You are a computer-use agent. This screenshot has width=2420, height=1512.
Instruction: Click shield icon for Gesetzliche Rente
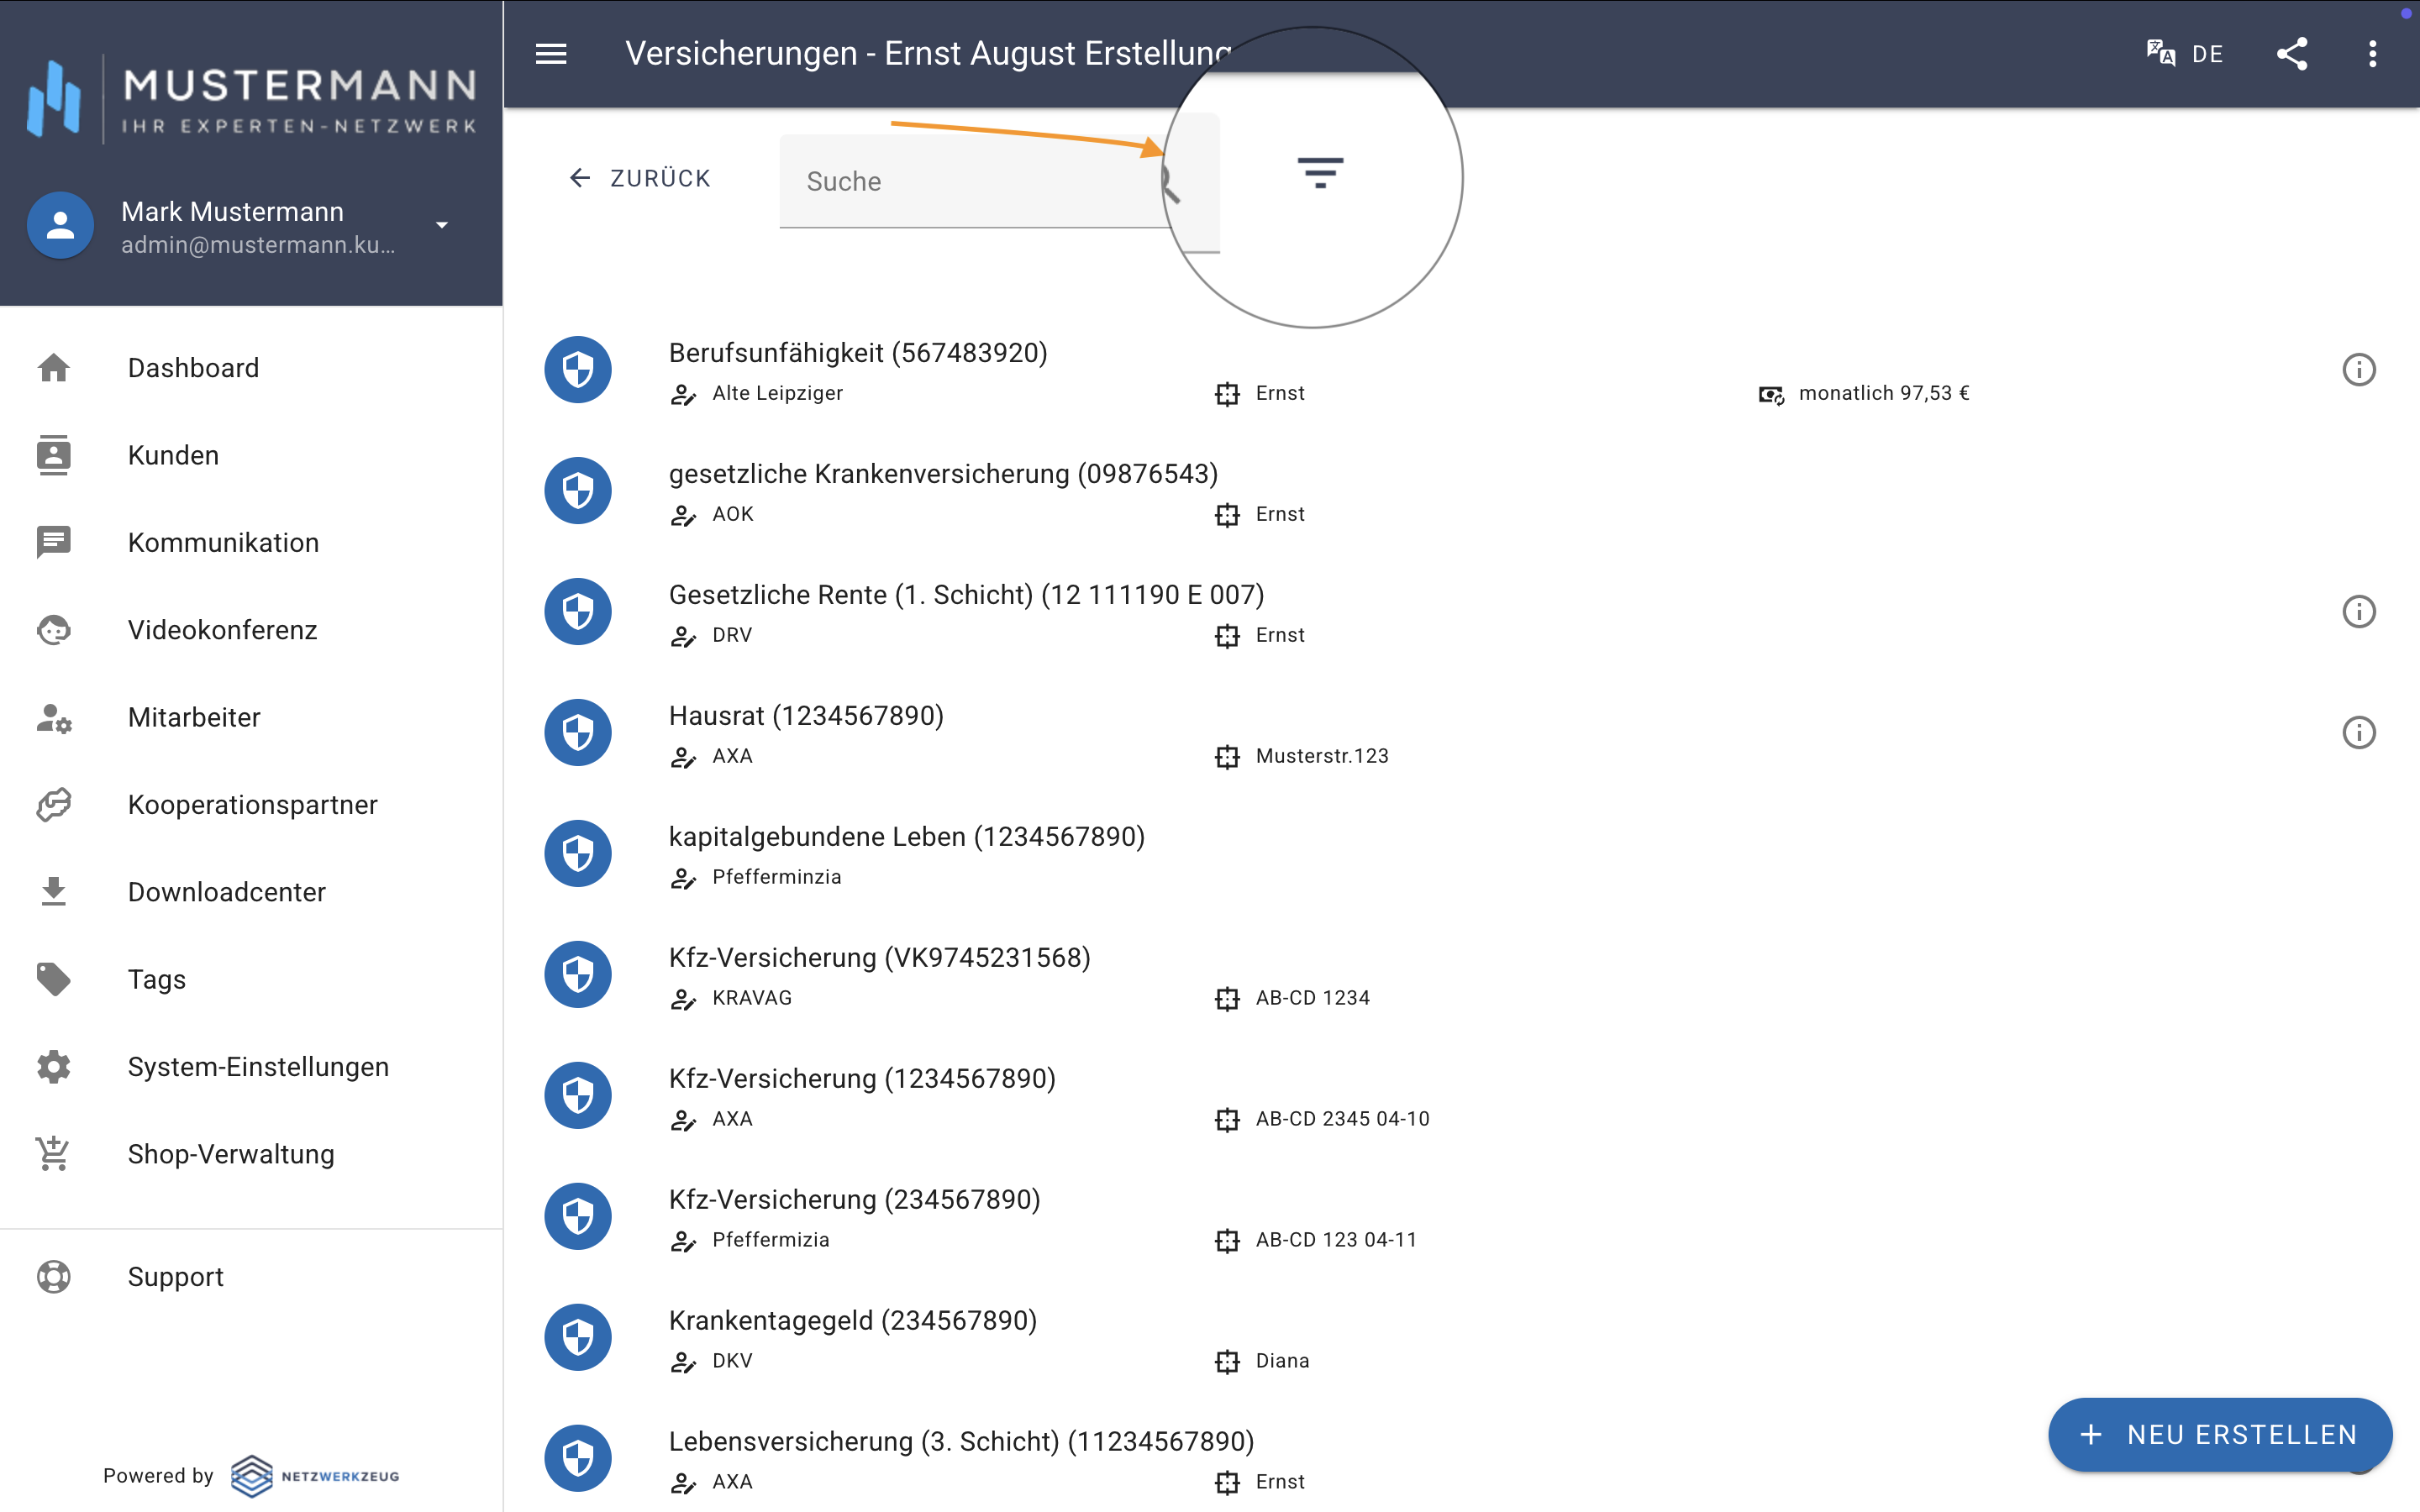point(578,612)
